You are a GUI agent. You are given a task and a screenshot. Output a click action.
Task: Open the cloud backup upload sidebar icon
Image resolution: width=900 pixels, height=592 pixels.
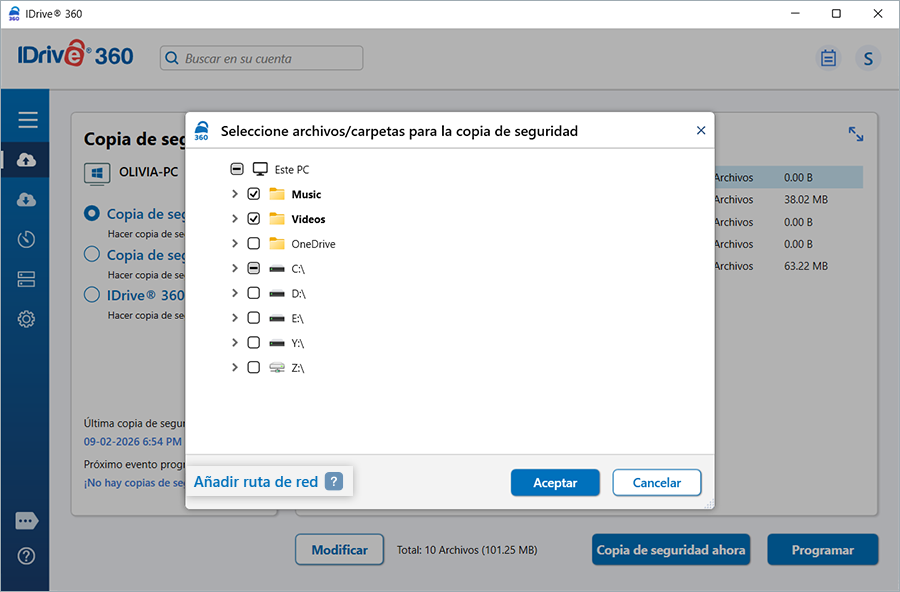pos(26,160)
